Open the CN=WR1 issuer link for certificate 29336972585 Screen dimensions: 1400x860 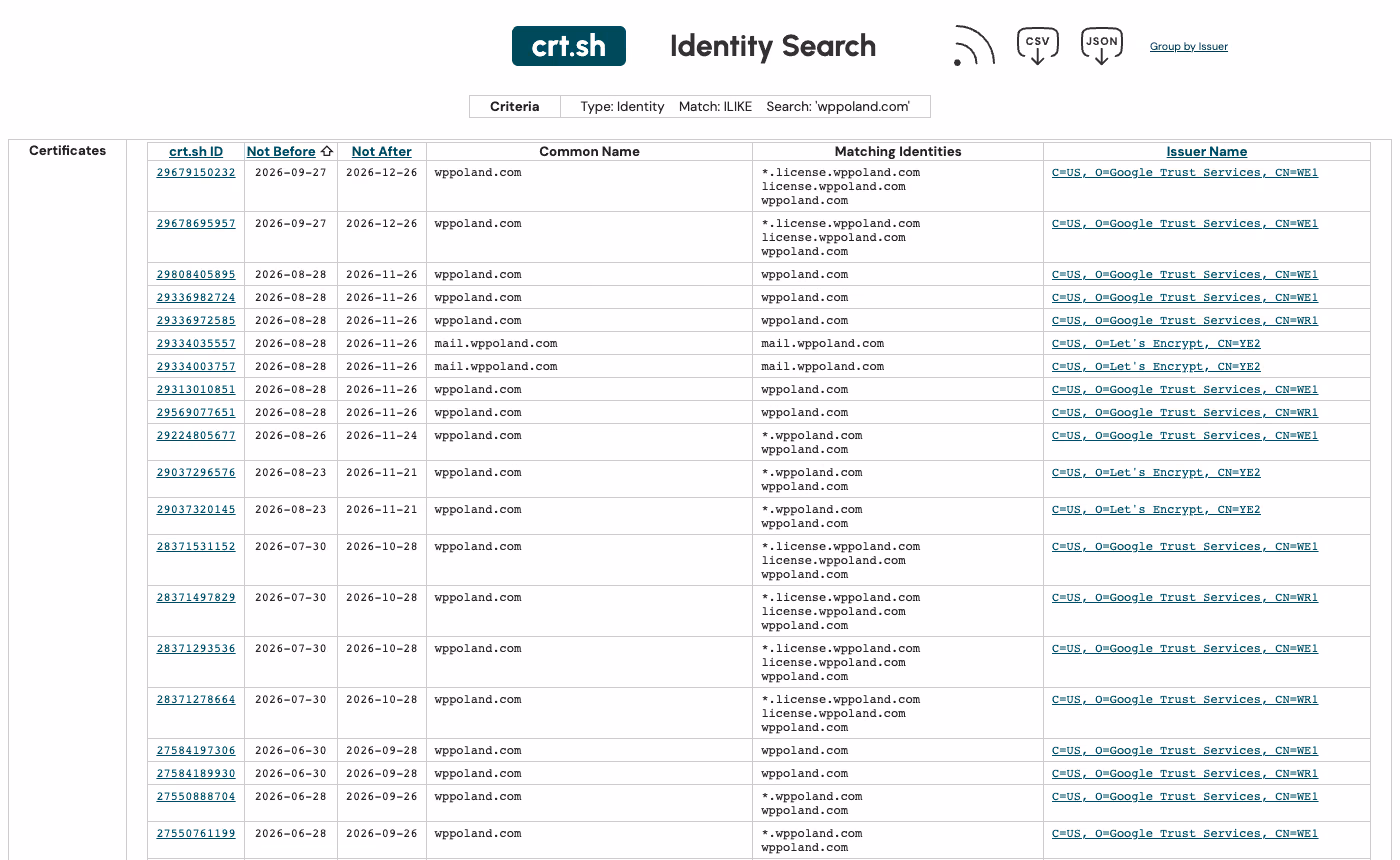tap(1185, 320)
